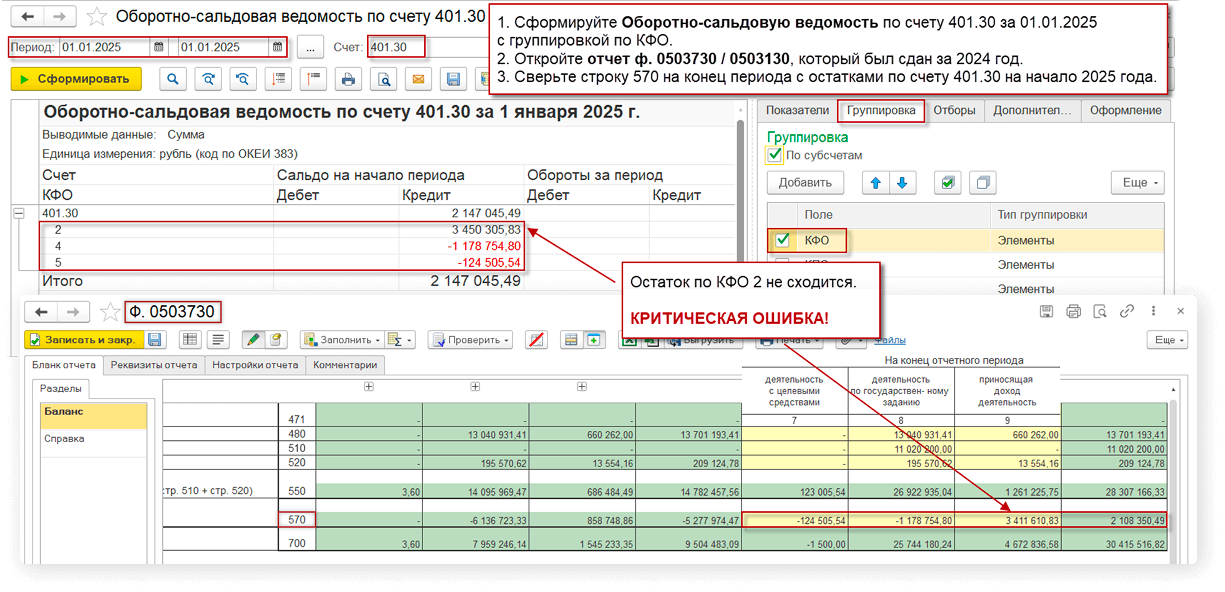Copy link to the form using the chain icon
The width and height of the screenshot is (1225, 592).
point(1126,311)
